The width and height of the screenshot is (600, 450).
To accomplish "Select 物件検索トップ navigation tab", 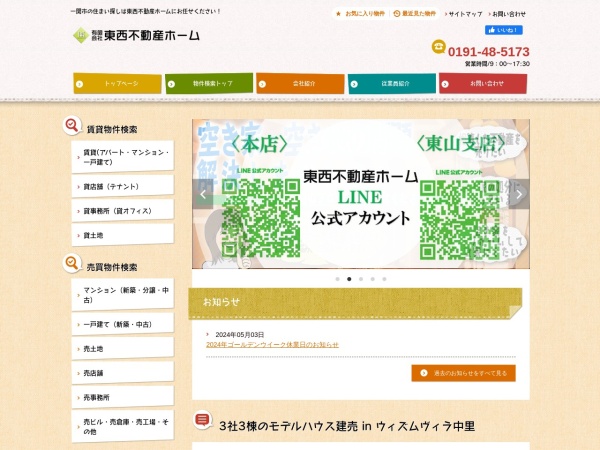I will click(209, 83).
